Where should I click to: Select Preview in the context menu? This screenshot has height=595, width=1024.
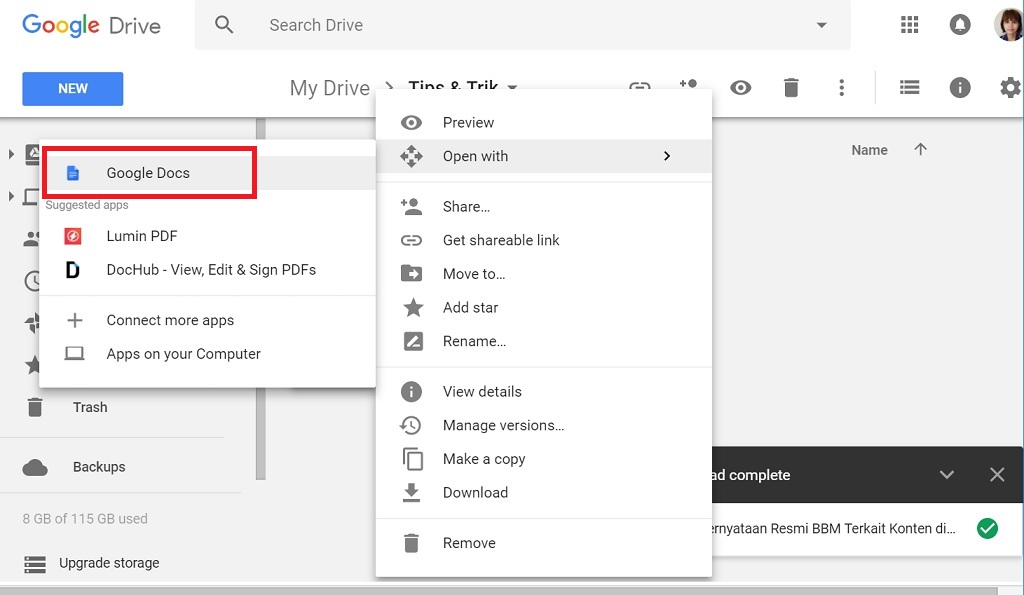[543, 123]
